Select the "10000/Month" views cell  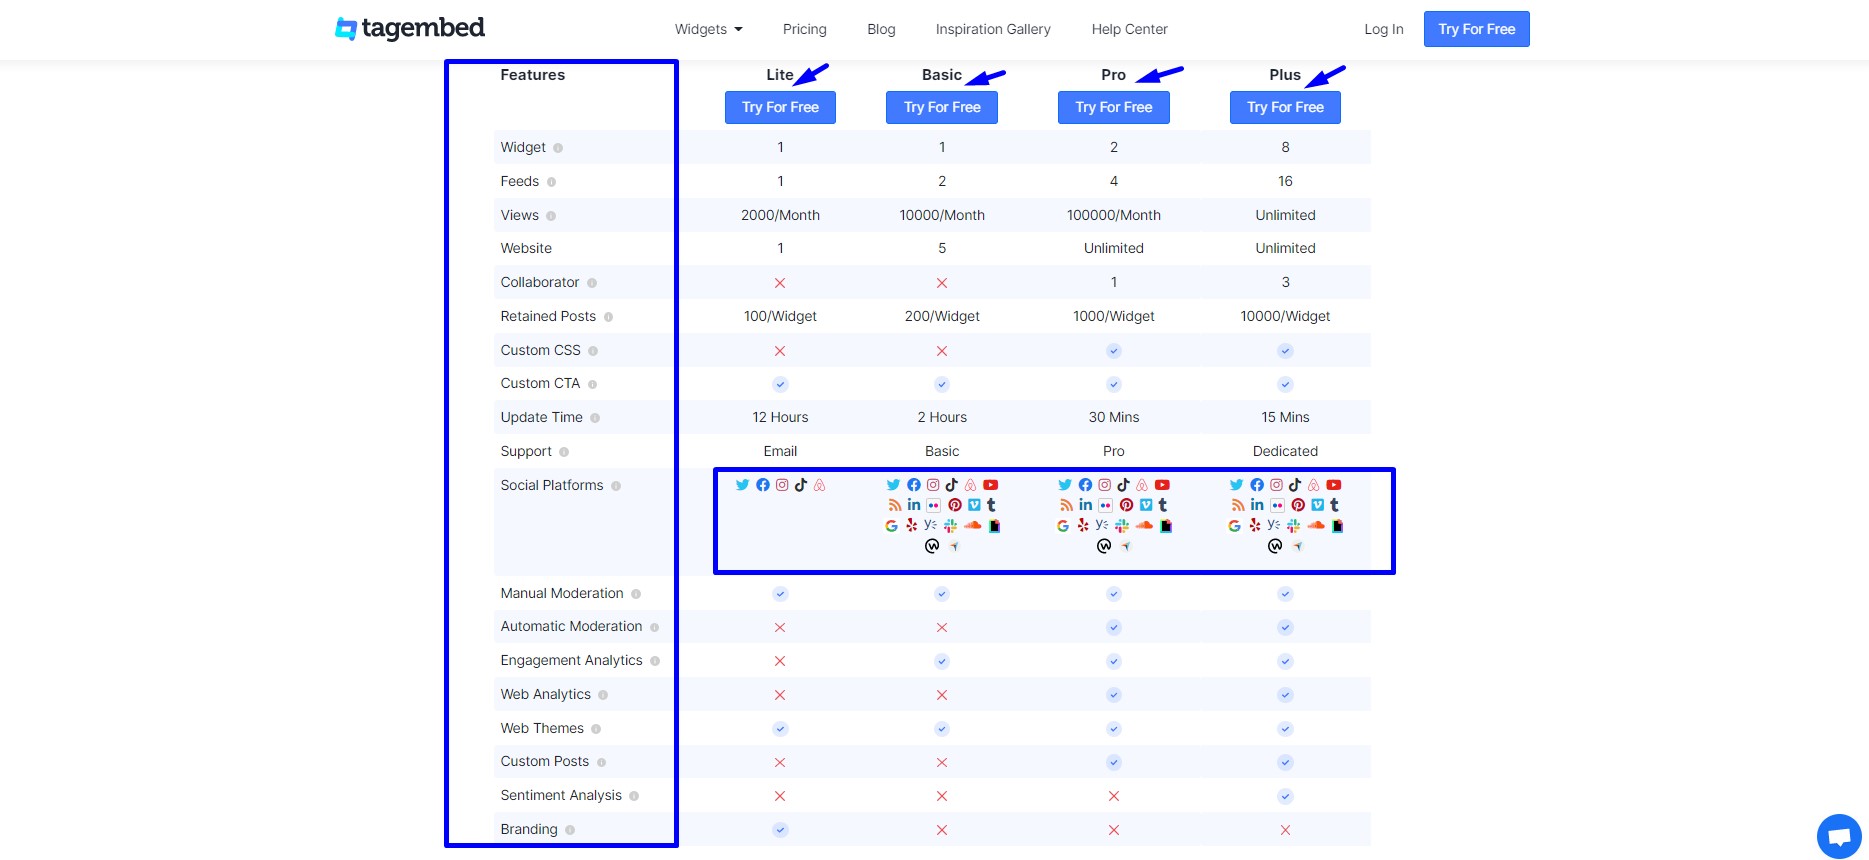[x=942, y=215]
